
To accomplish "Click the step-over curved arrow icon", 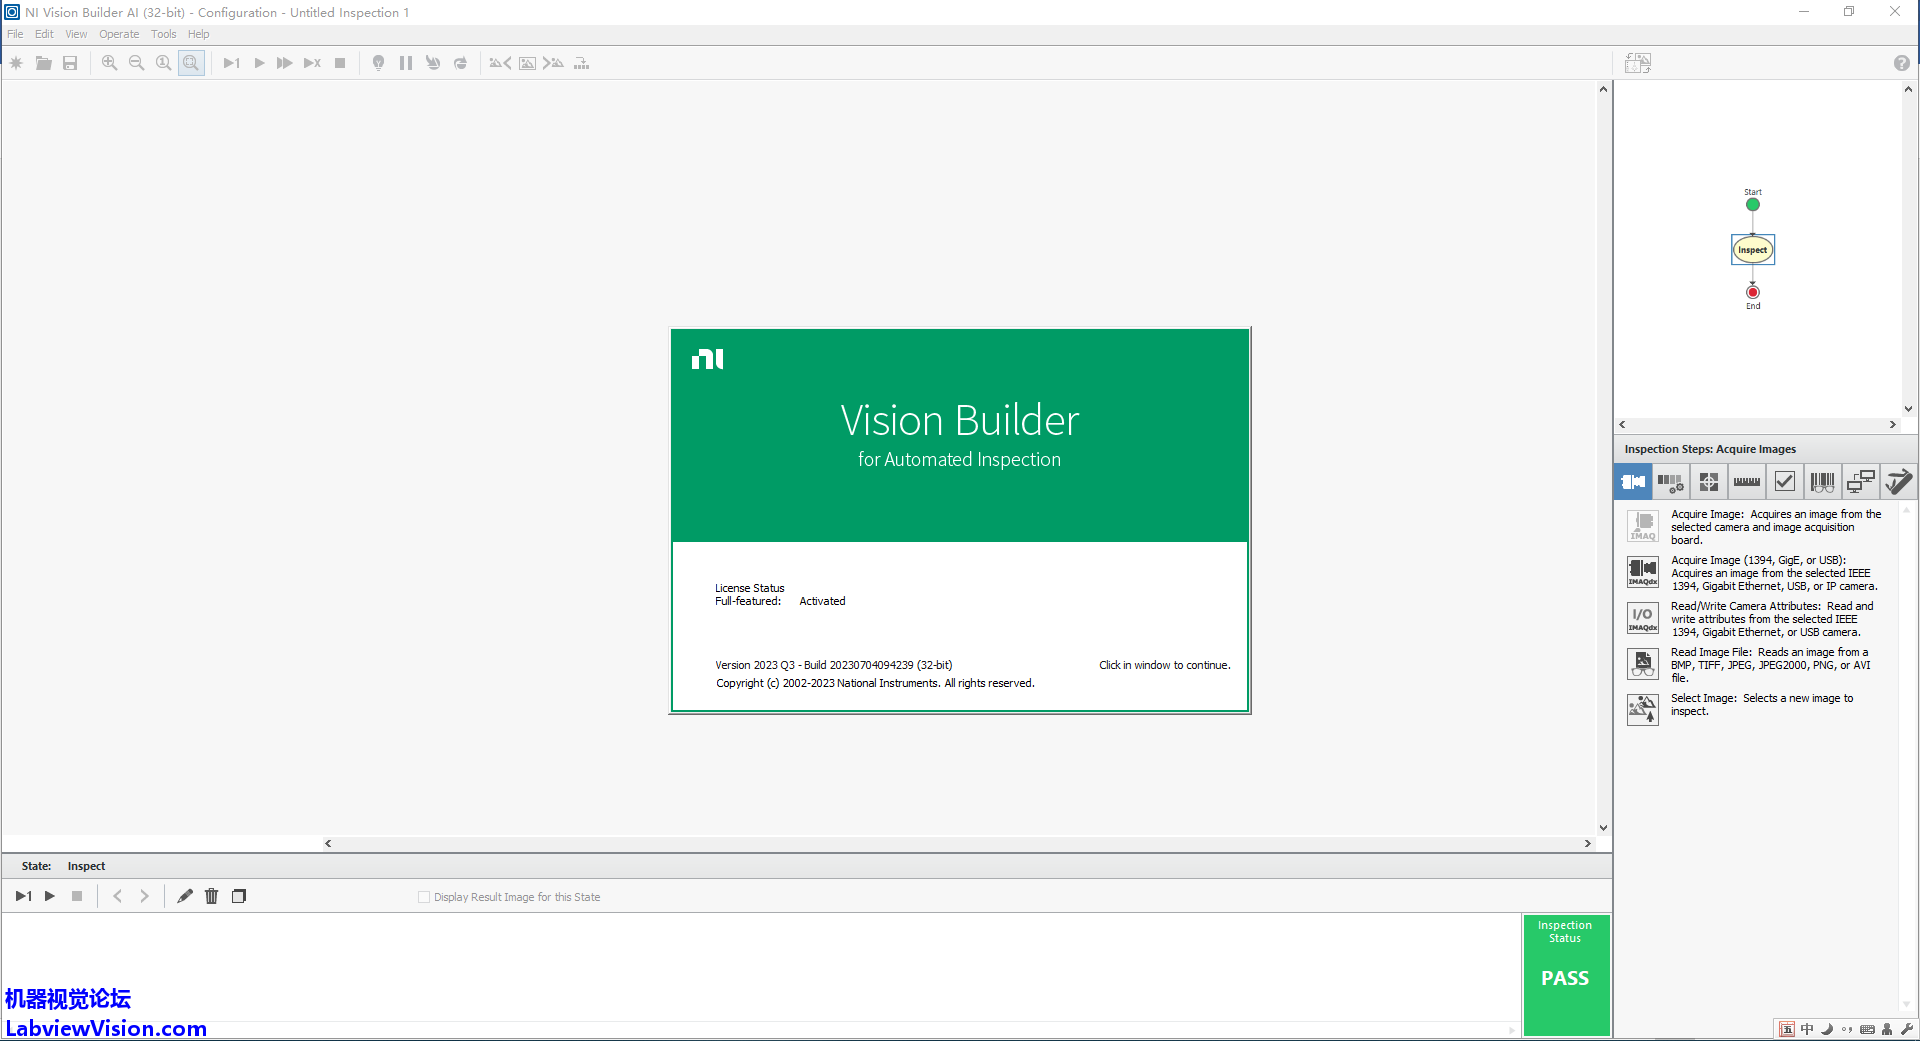I will pyautogui.click(x=460, y=63).
